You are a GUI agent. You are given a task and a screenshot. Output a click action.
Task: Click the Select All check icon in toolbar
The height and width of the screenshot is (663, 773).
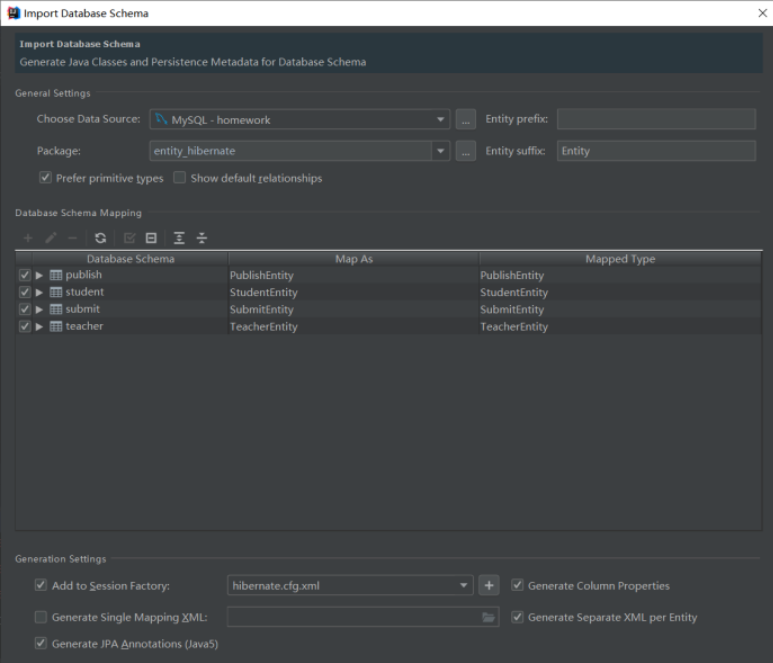pyautogui.click(x=129, y=238)
